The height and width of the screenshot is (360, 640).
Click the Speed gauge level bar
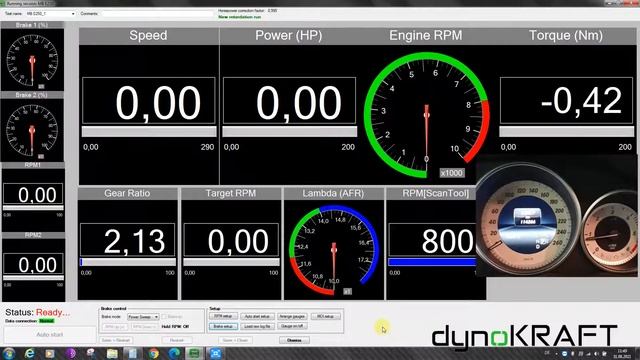click(149, 131)
